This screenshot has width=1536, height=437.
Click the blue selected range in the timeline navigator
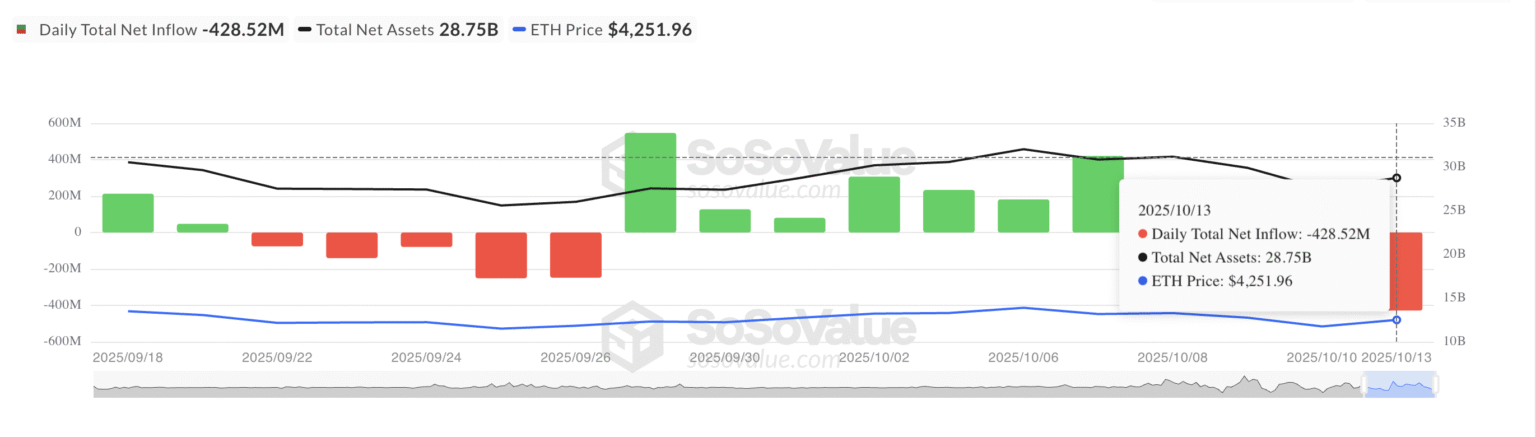click(1400, 386)
